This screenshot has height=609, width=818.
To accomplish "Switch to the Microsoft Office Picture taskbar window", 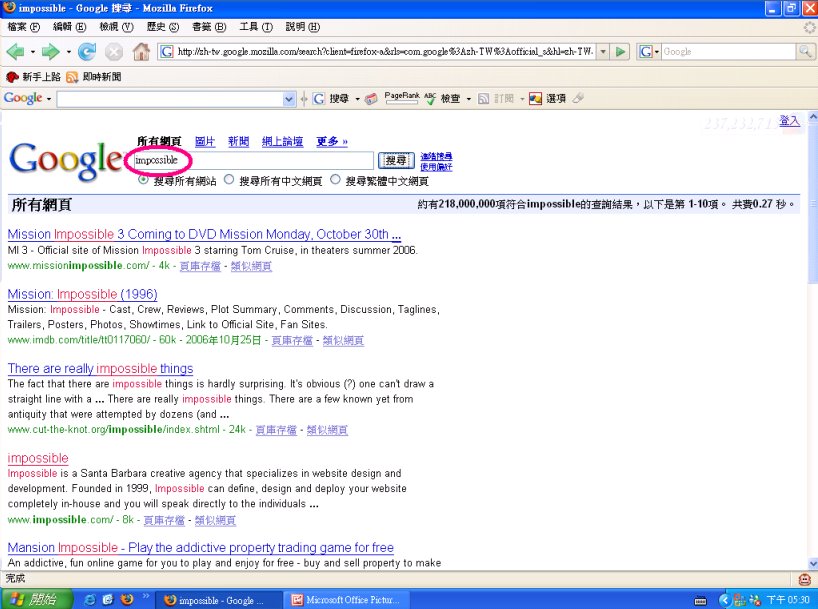I will [x=347, y=600].
